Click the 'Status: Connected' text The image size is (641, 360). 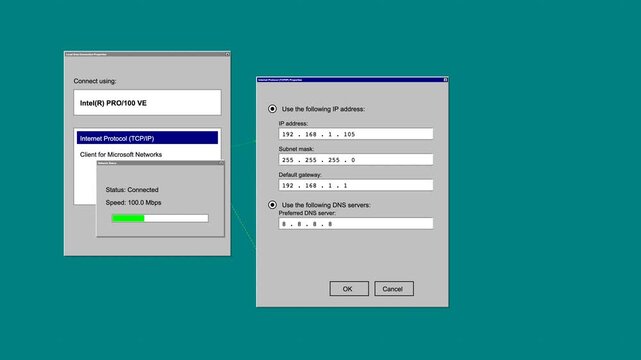point(132,190)
